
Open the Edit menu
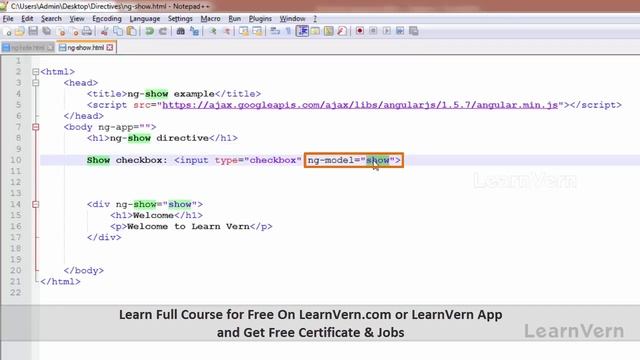point(27,19)
